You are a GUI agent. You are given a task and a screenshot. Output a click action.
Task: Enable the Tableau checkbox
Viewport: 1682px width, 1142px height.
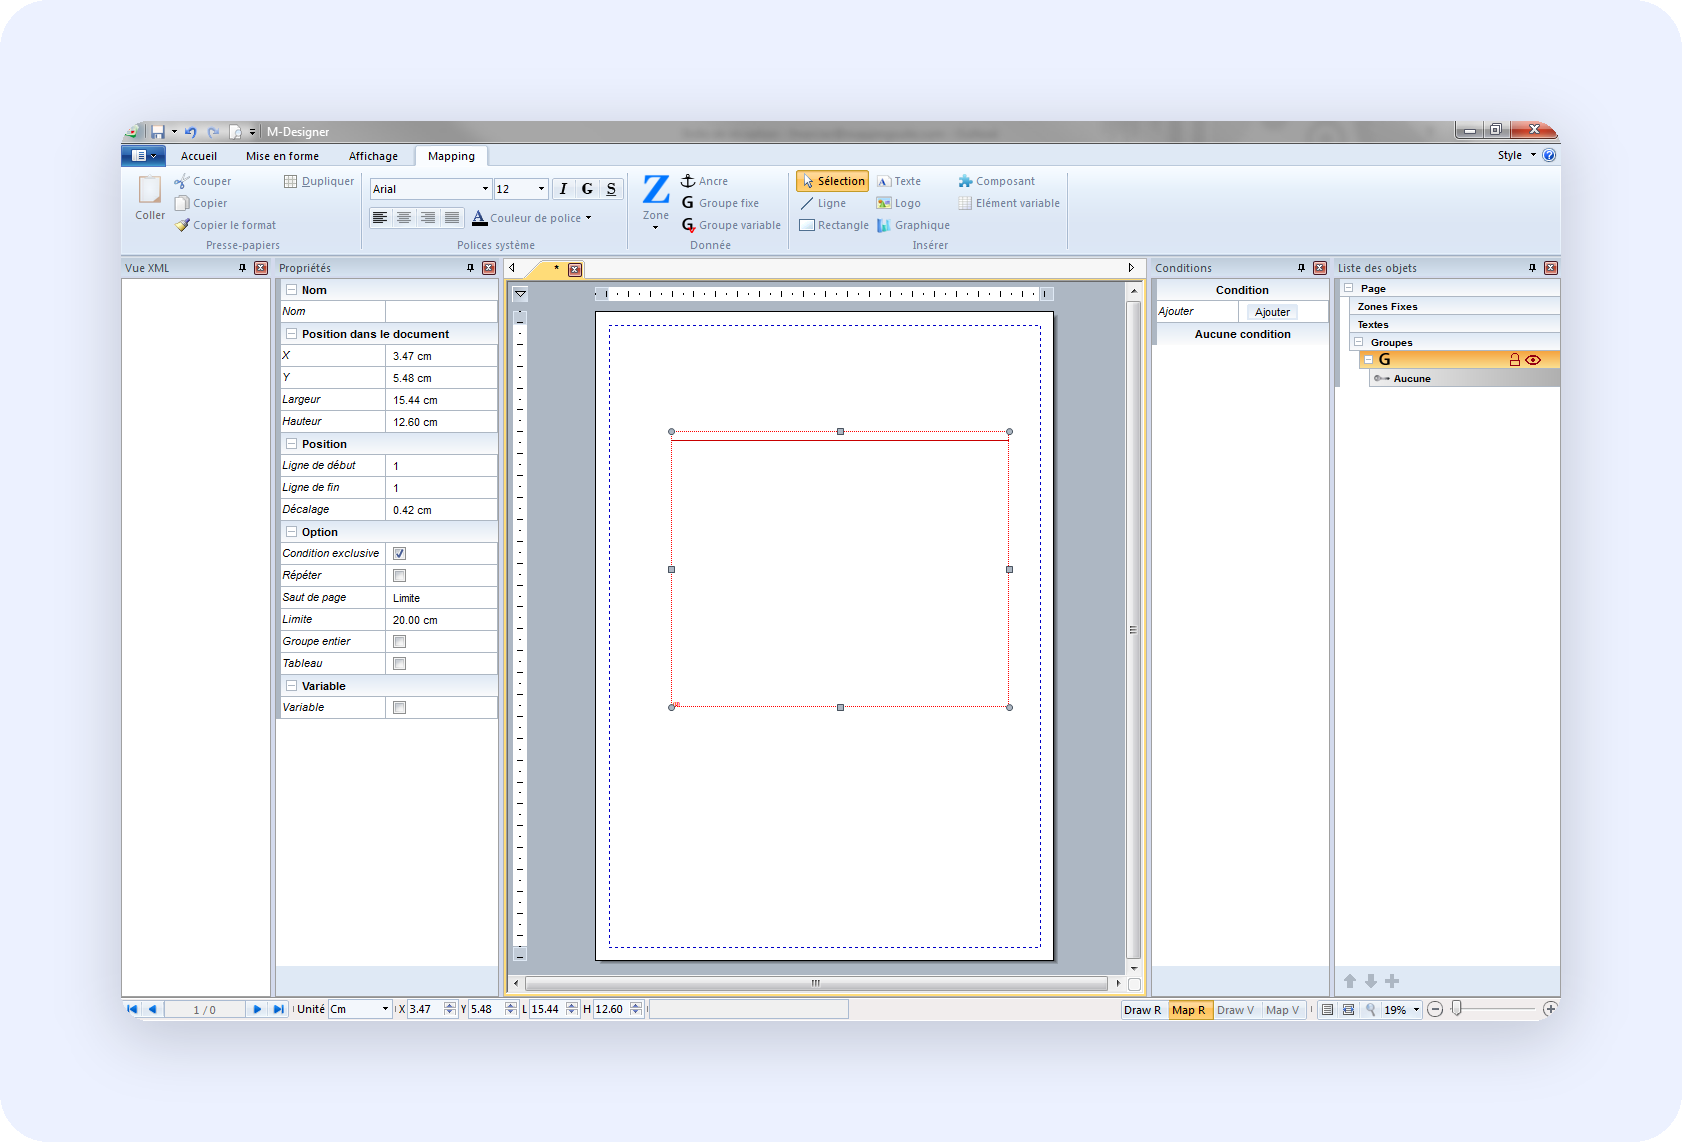399,663
